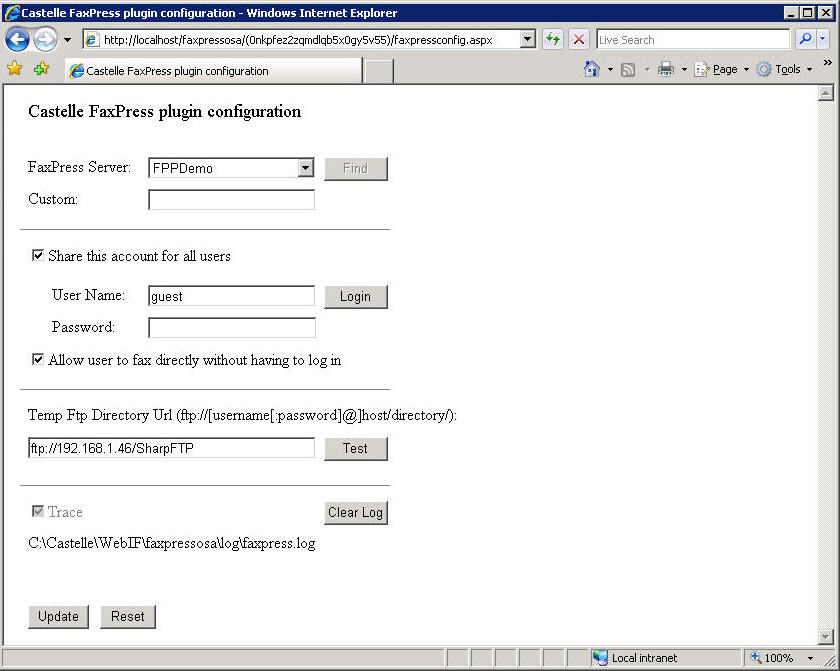Screen dimensions: 840x671
Task: Click the Home icon in command bar
Action: tap(591, 69)
